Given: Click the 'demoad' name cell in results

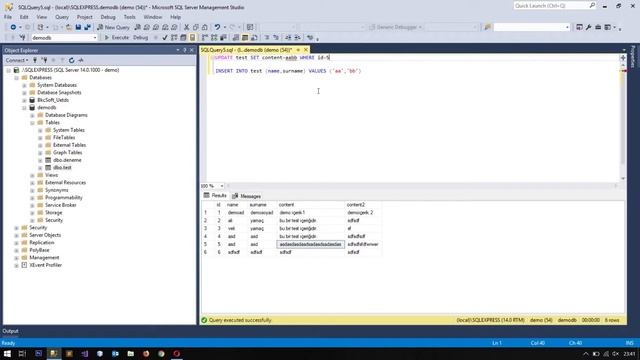Looking at the screenshot, I should [236, 213].
